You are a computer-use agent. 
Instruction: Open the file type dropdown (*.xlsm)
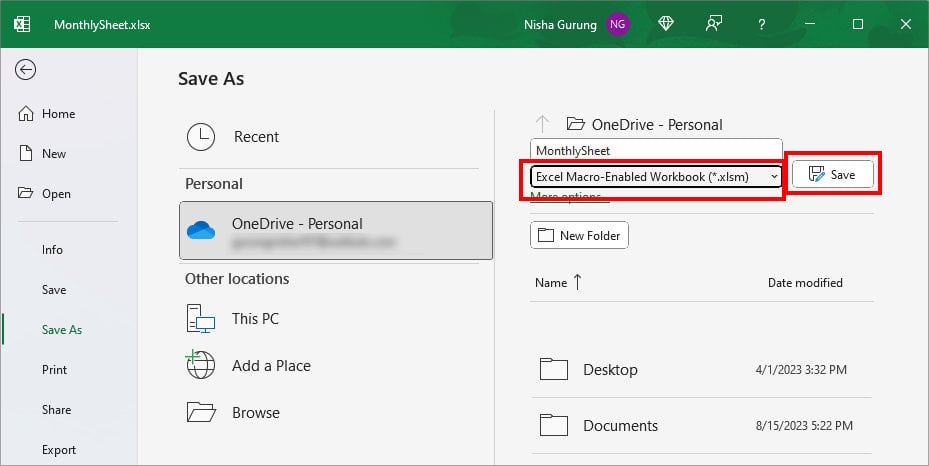656,176
